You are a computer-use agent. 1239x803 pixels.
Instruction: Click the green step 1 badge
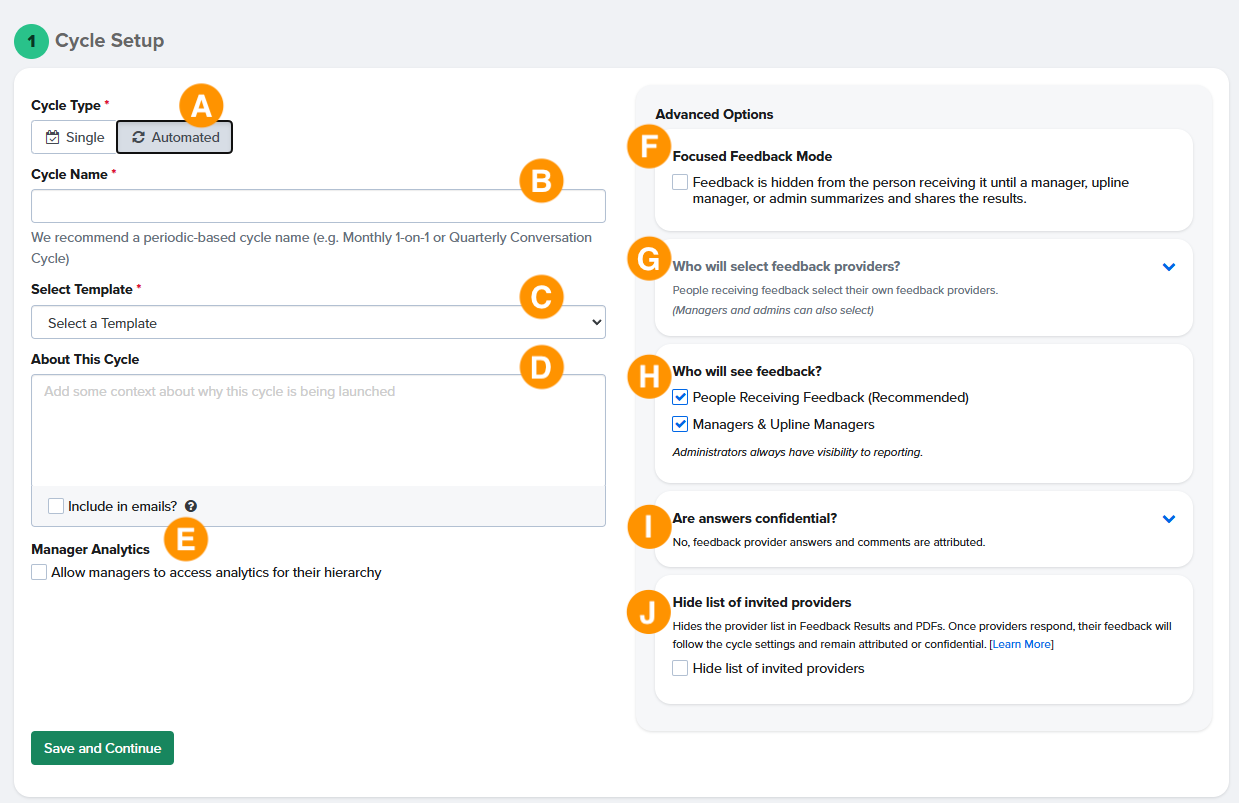click(32, 41)
